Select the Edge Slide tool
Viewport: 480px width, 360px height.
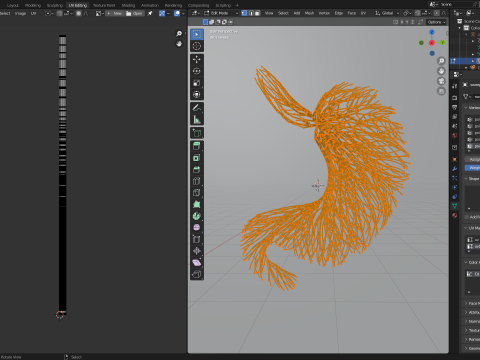197,239
